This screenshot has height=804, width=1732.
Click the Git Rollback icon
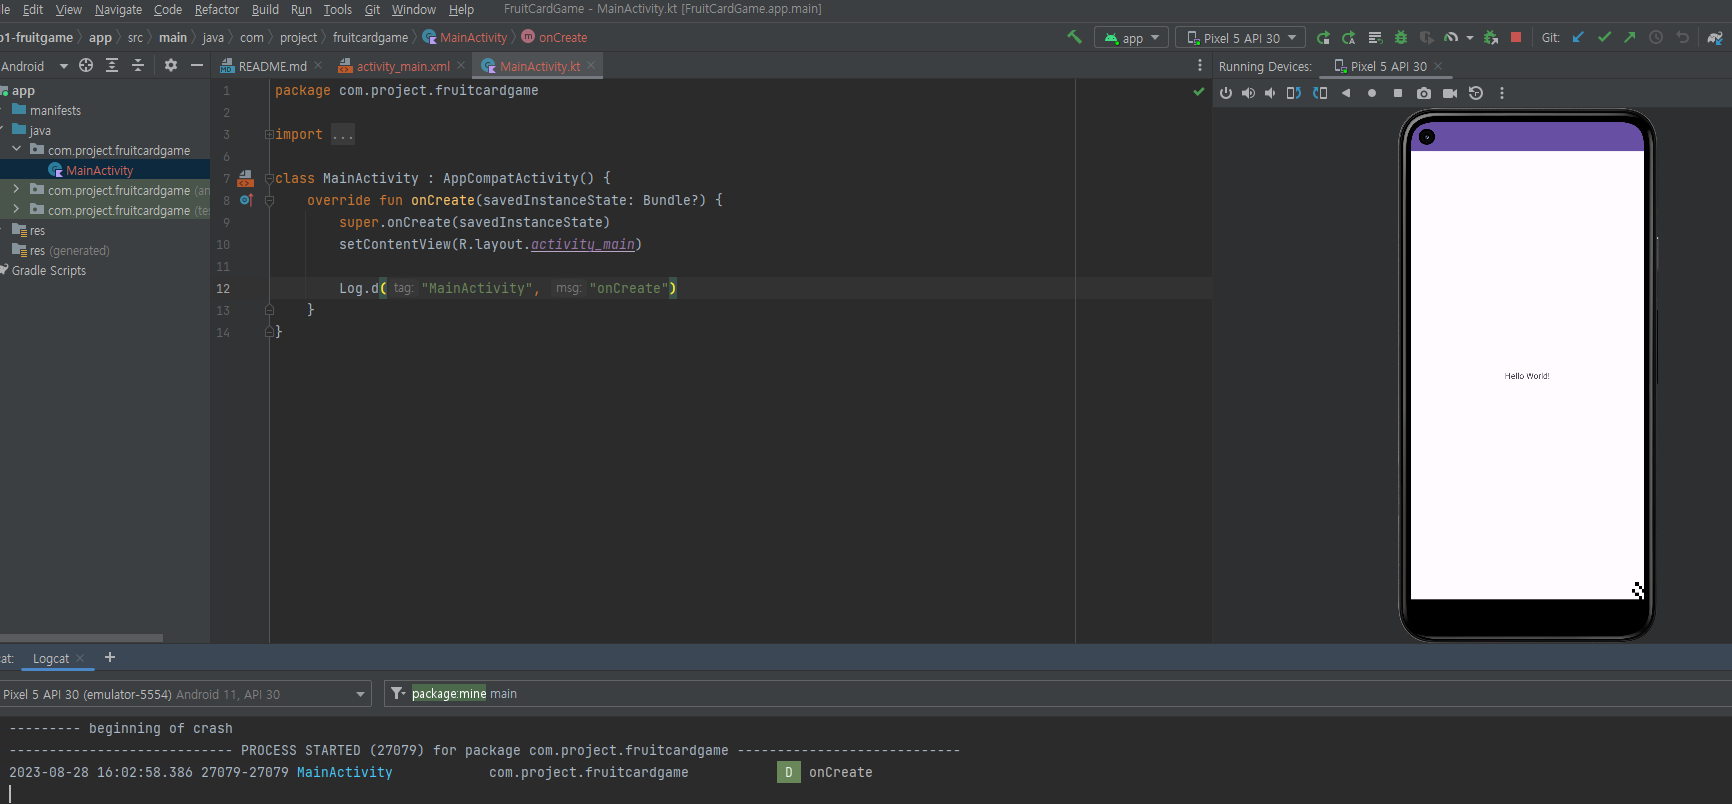1682,37
